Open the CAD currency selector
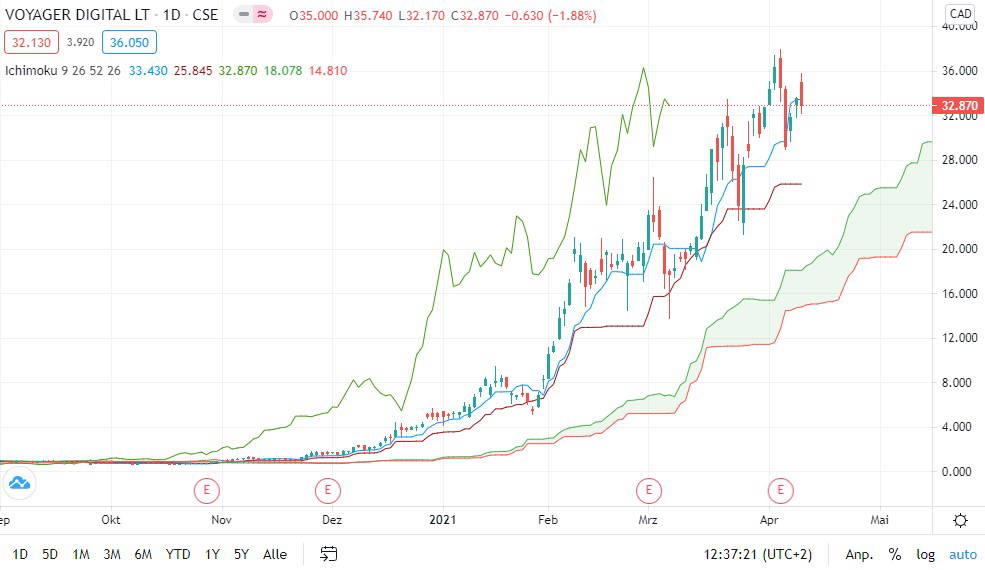The height and width of the screenshot is (570, 985). pyautogui.click(x=961, y=13)
